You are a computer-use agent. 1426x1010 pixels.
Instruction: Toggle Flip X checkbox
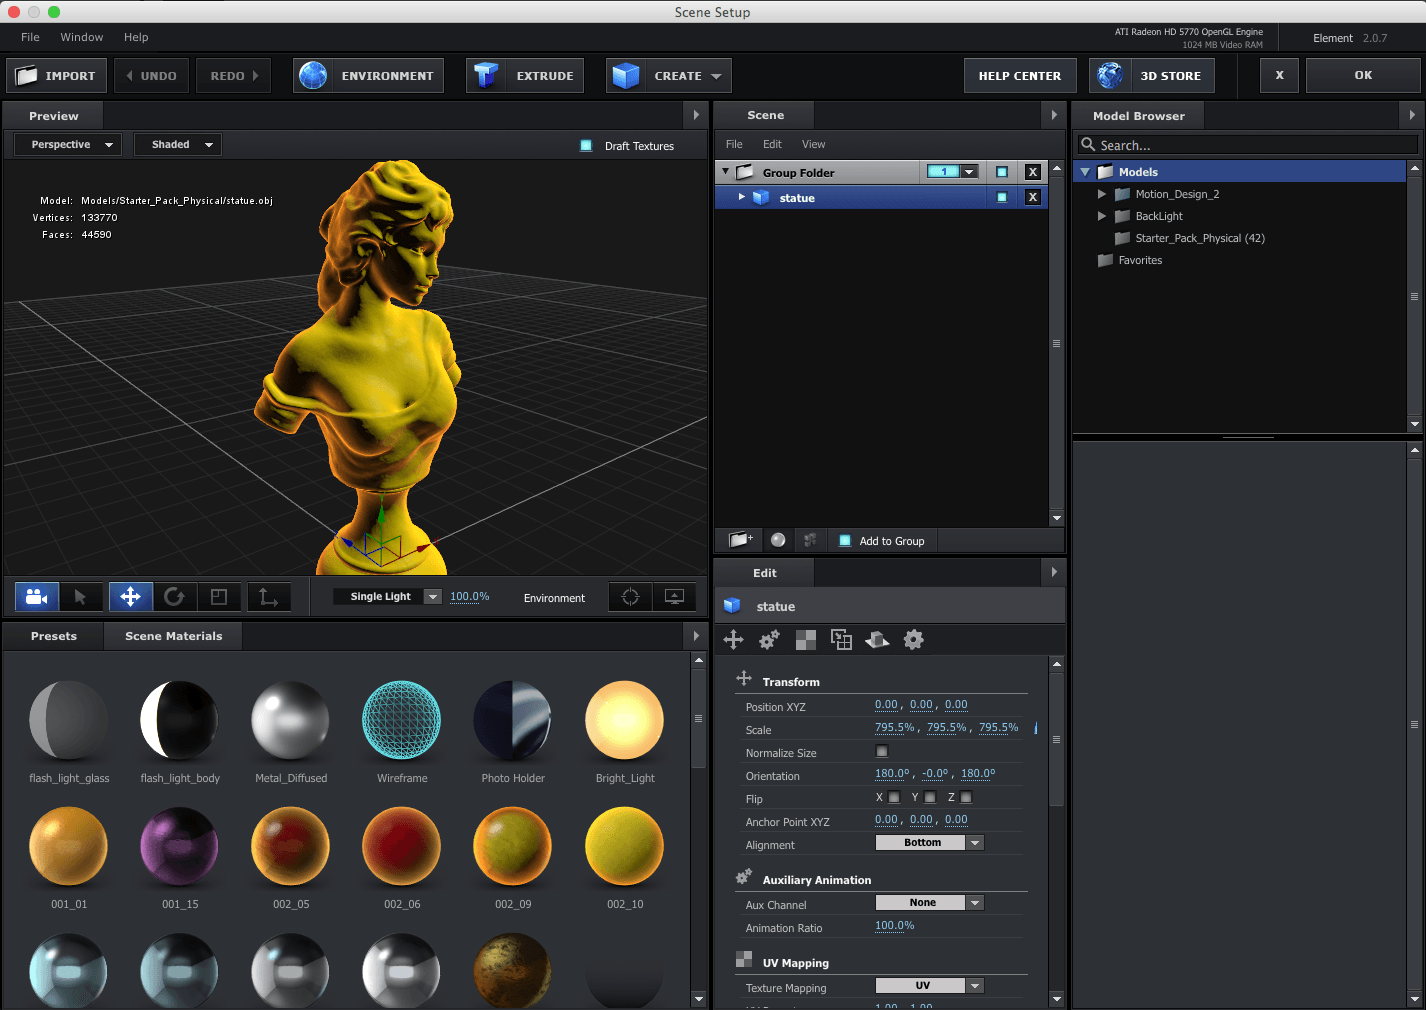click(x=894, y=797)
